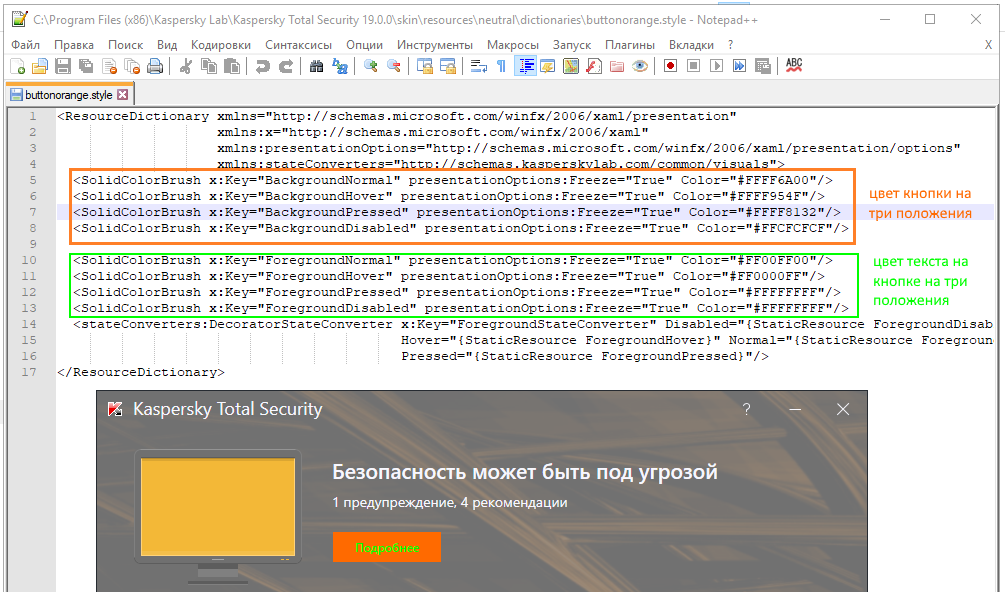Zoom in using the magnifier plus icon
Viewport: 1005px width, 592px height.
click(x=370, y=66)
